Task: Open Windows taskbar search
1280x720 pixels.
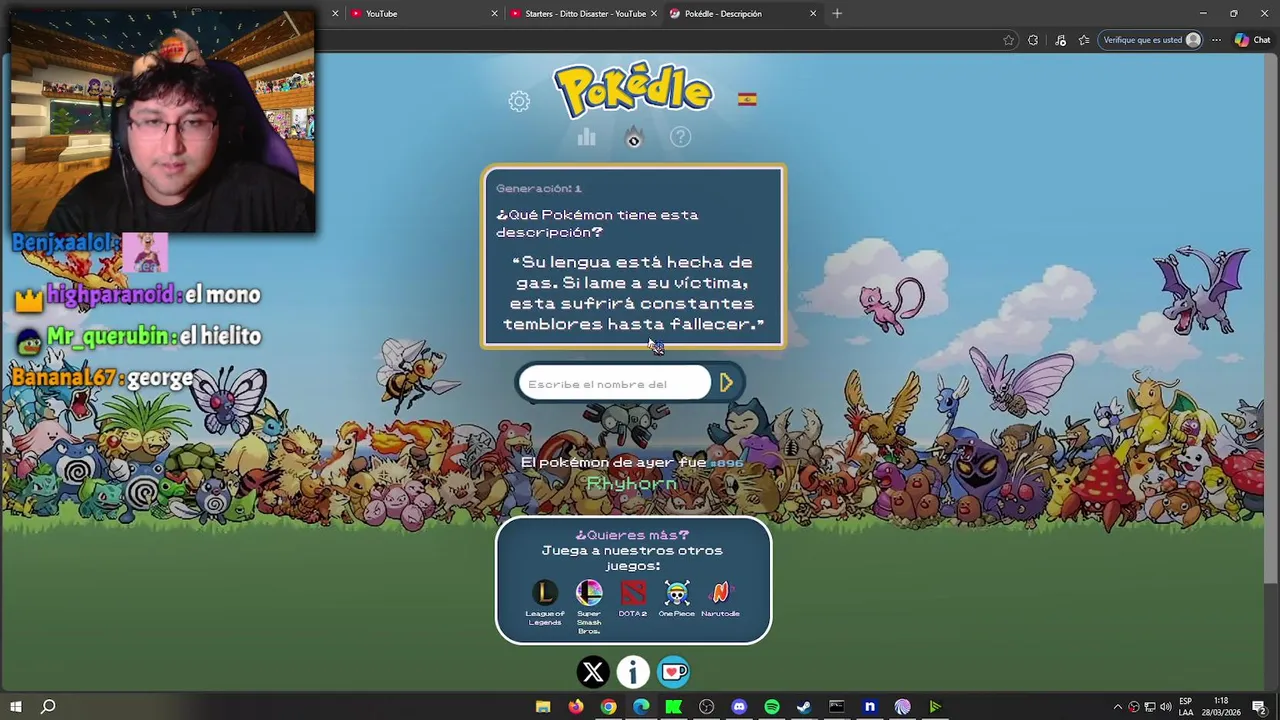Action: [47, 706]
